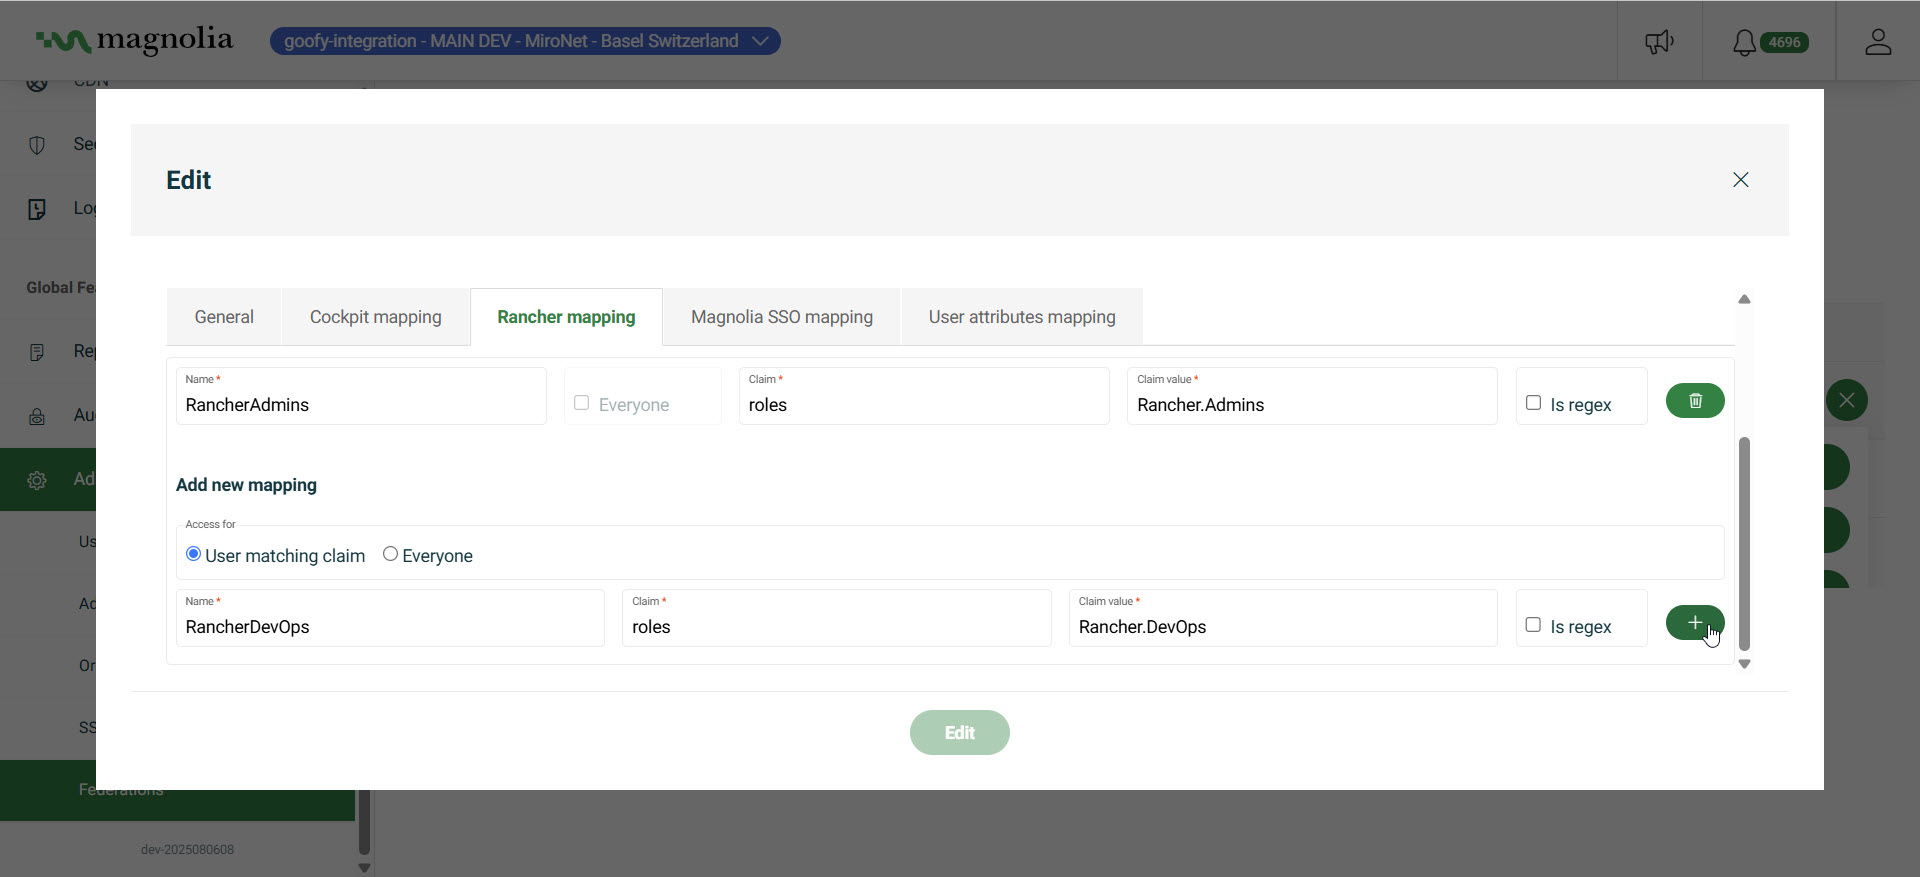Select User matching claim radio option
Image resolution: width=1920 pixels, height=877 pixels.
(x=193, y=554)
